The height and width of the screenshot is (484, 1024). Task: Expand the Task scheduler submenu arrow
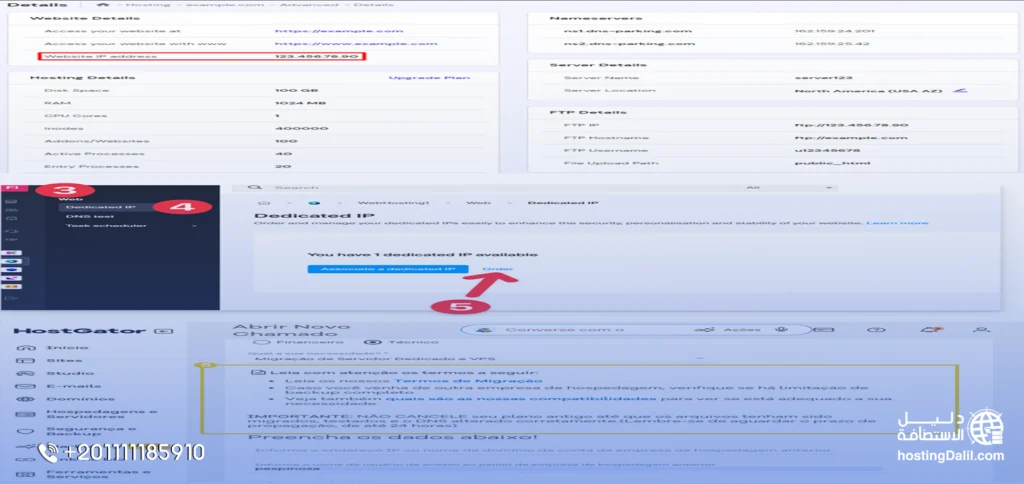194,226
